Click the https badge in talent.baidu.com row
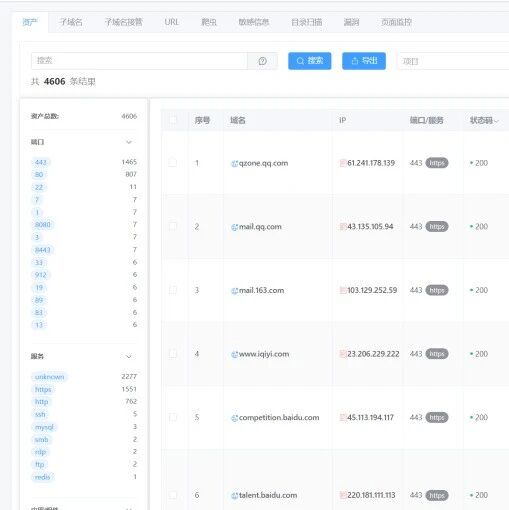The image size is (509, 510). [437, 495]
